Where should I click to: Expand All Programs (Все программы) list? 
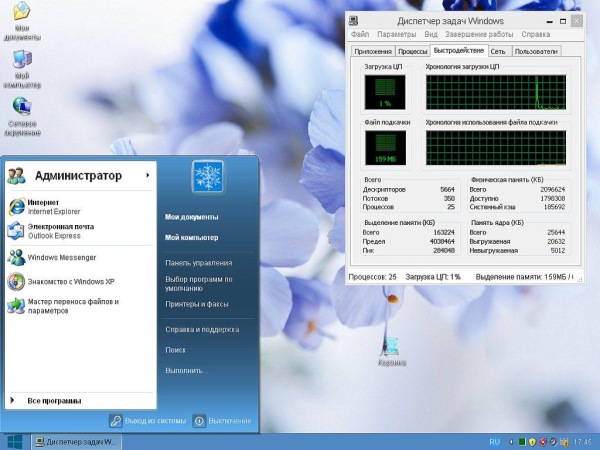coord(54,400)
